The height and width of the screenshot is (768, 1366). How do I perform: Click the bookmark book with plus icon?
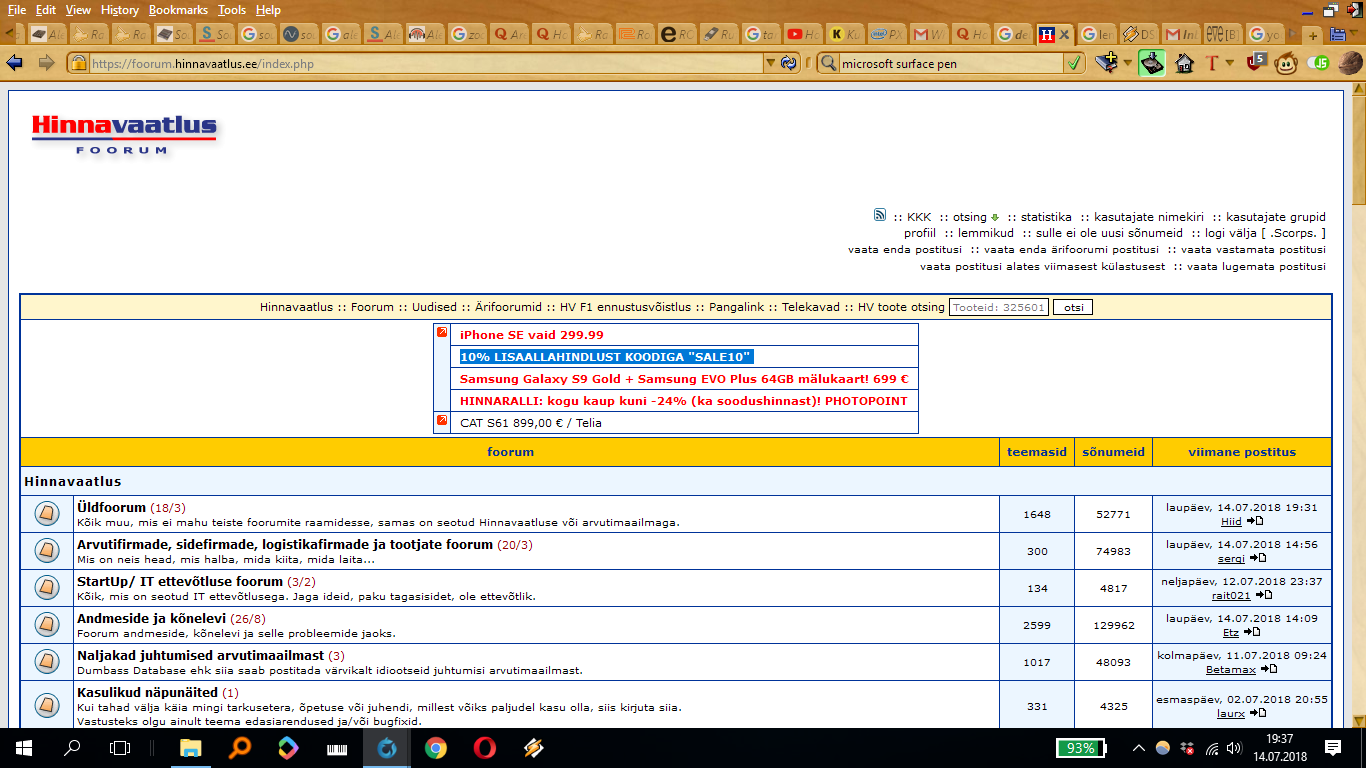click(x=1106, y=63)
